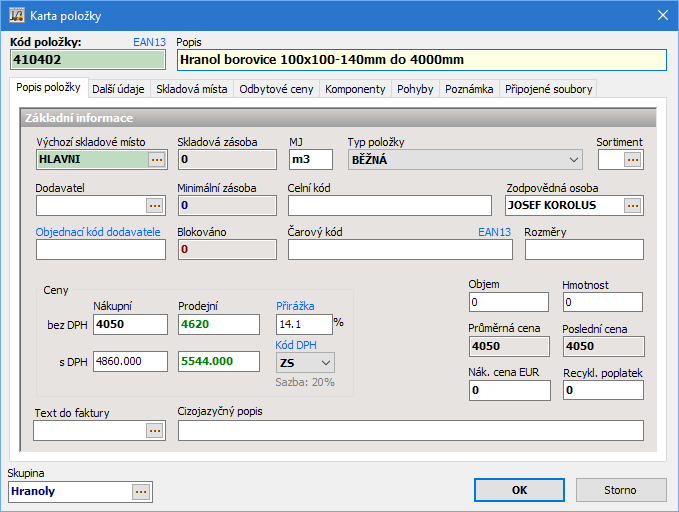The height and width of the screenshot is (512, 679).
Task: Click the Rozměry input field
Action: click(x=584, y=250)
